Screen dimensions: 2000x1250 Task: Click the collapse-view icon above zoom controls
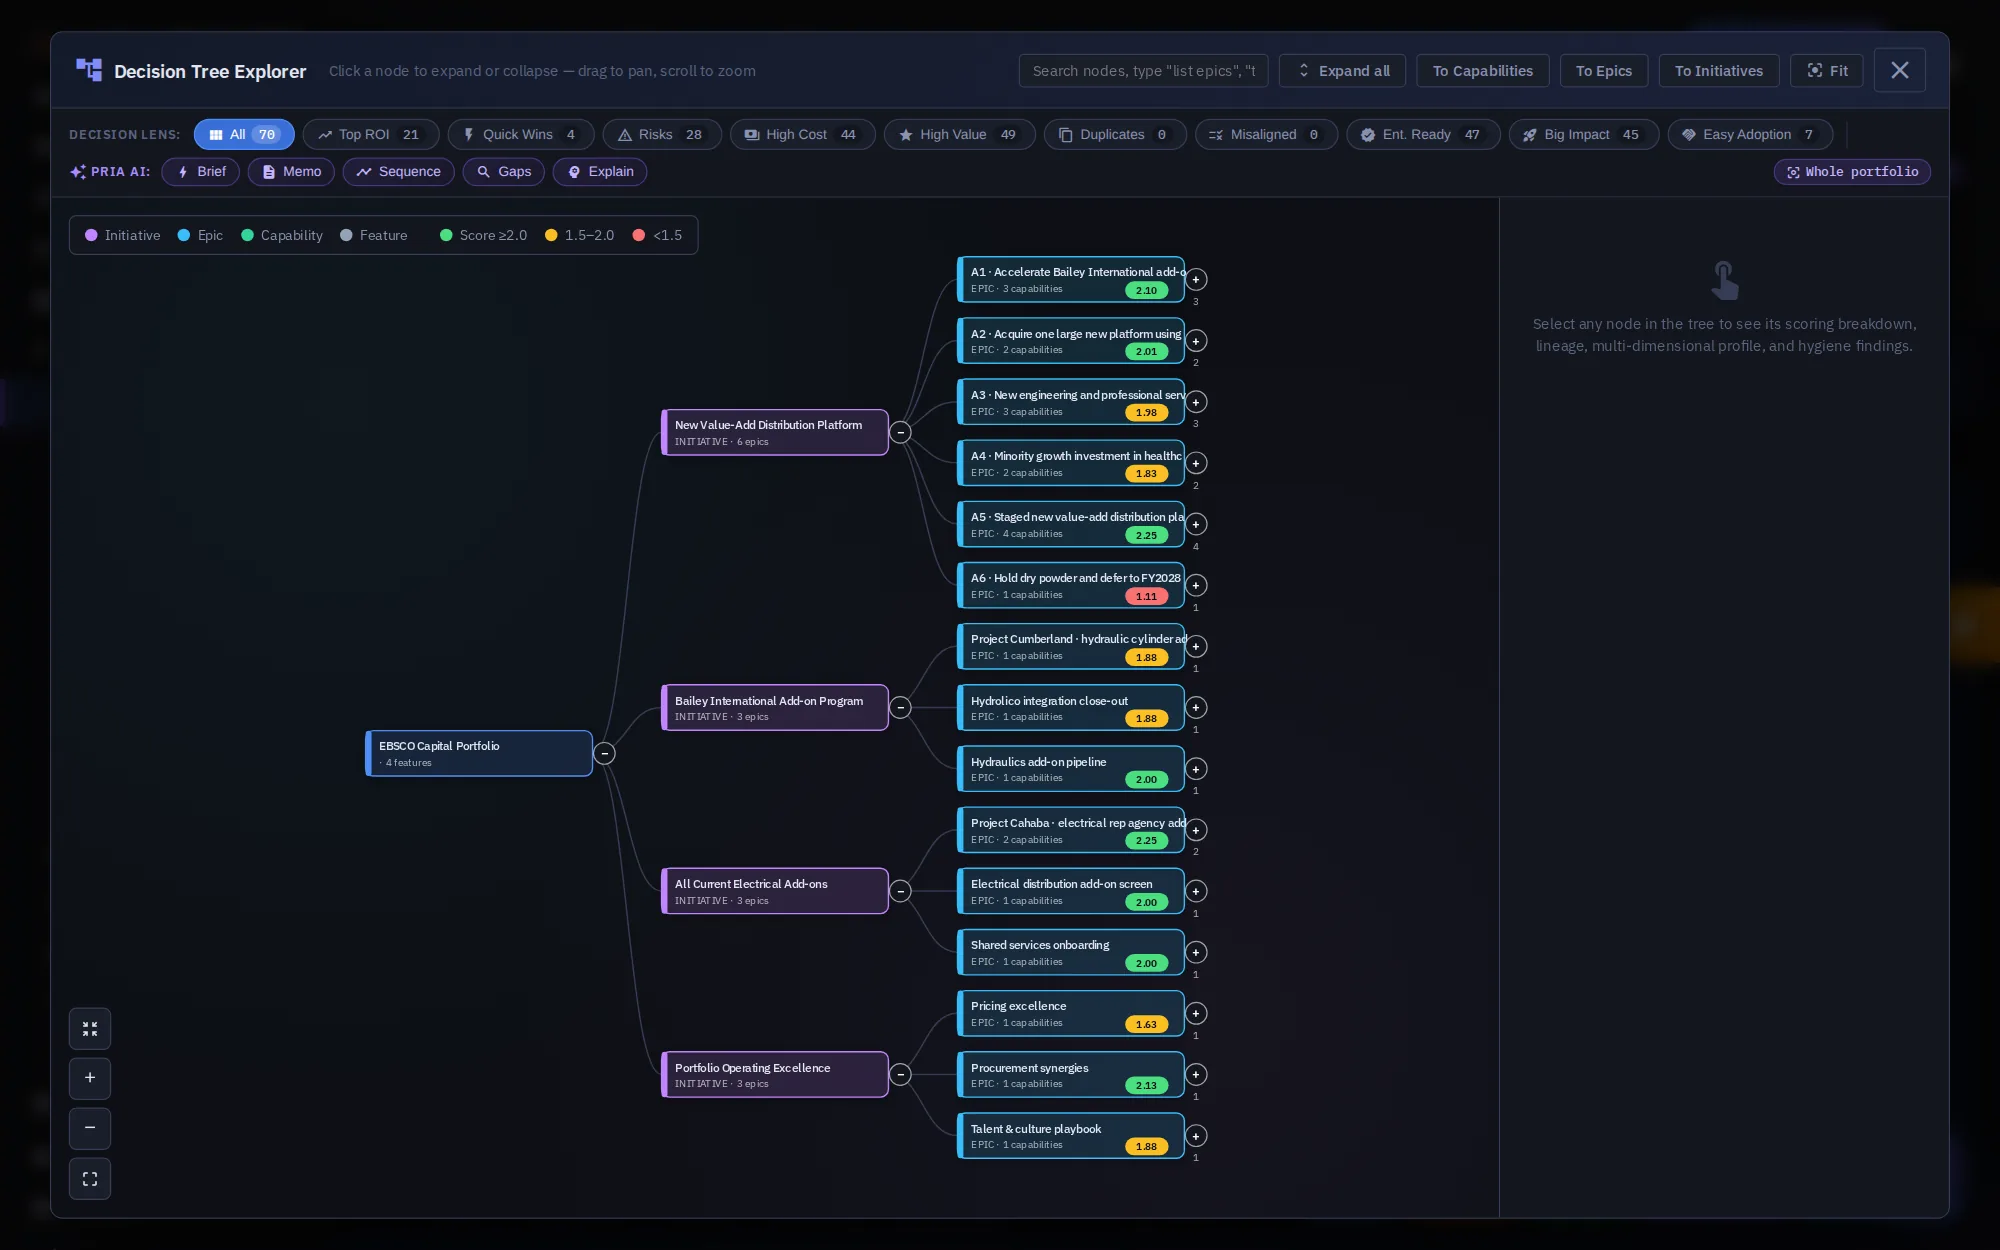tap(90, 1028)
